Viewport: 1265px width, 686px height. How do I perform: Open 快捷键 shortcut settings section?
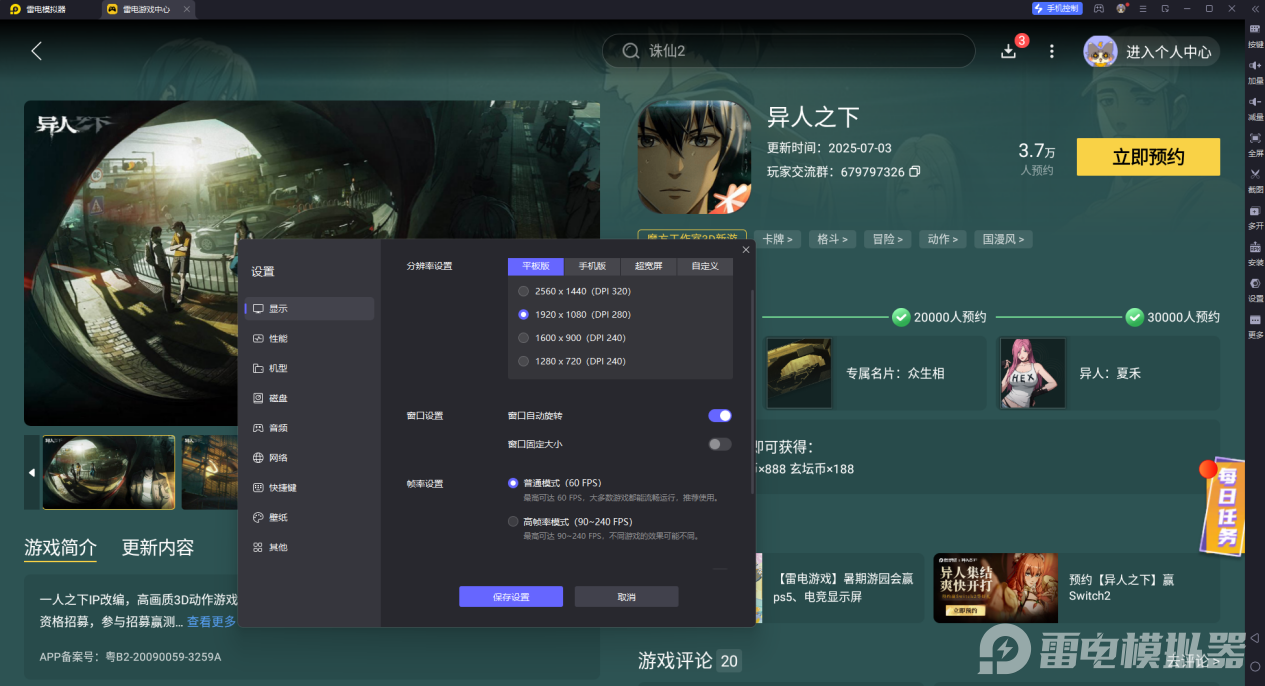309,487
